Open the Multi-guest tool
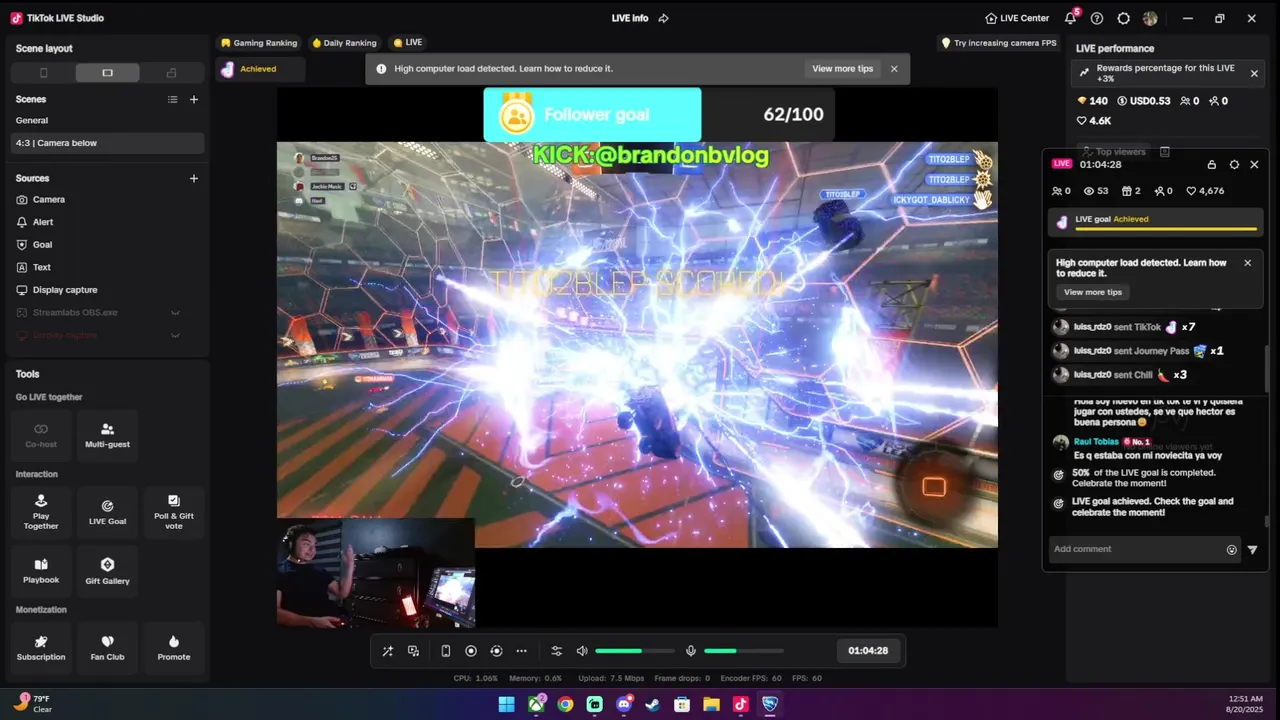The width and height of the screenshot is (1280, 720). (x=107, y=435)
